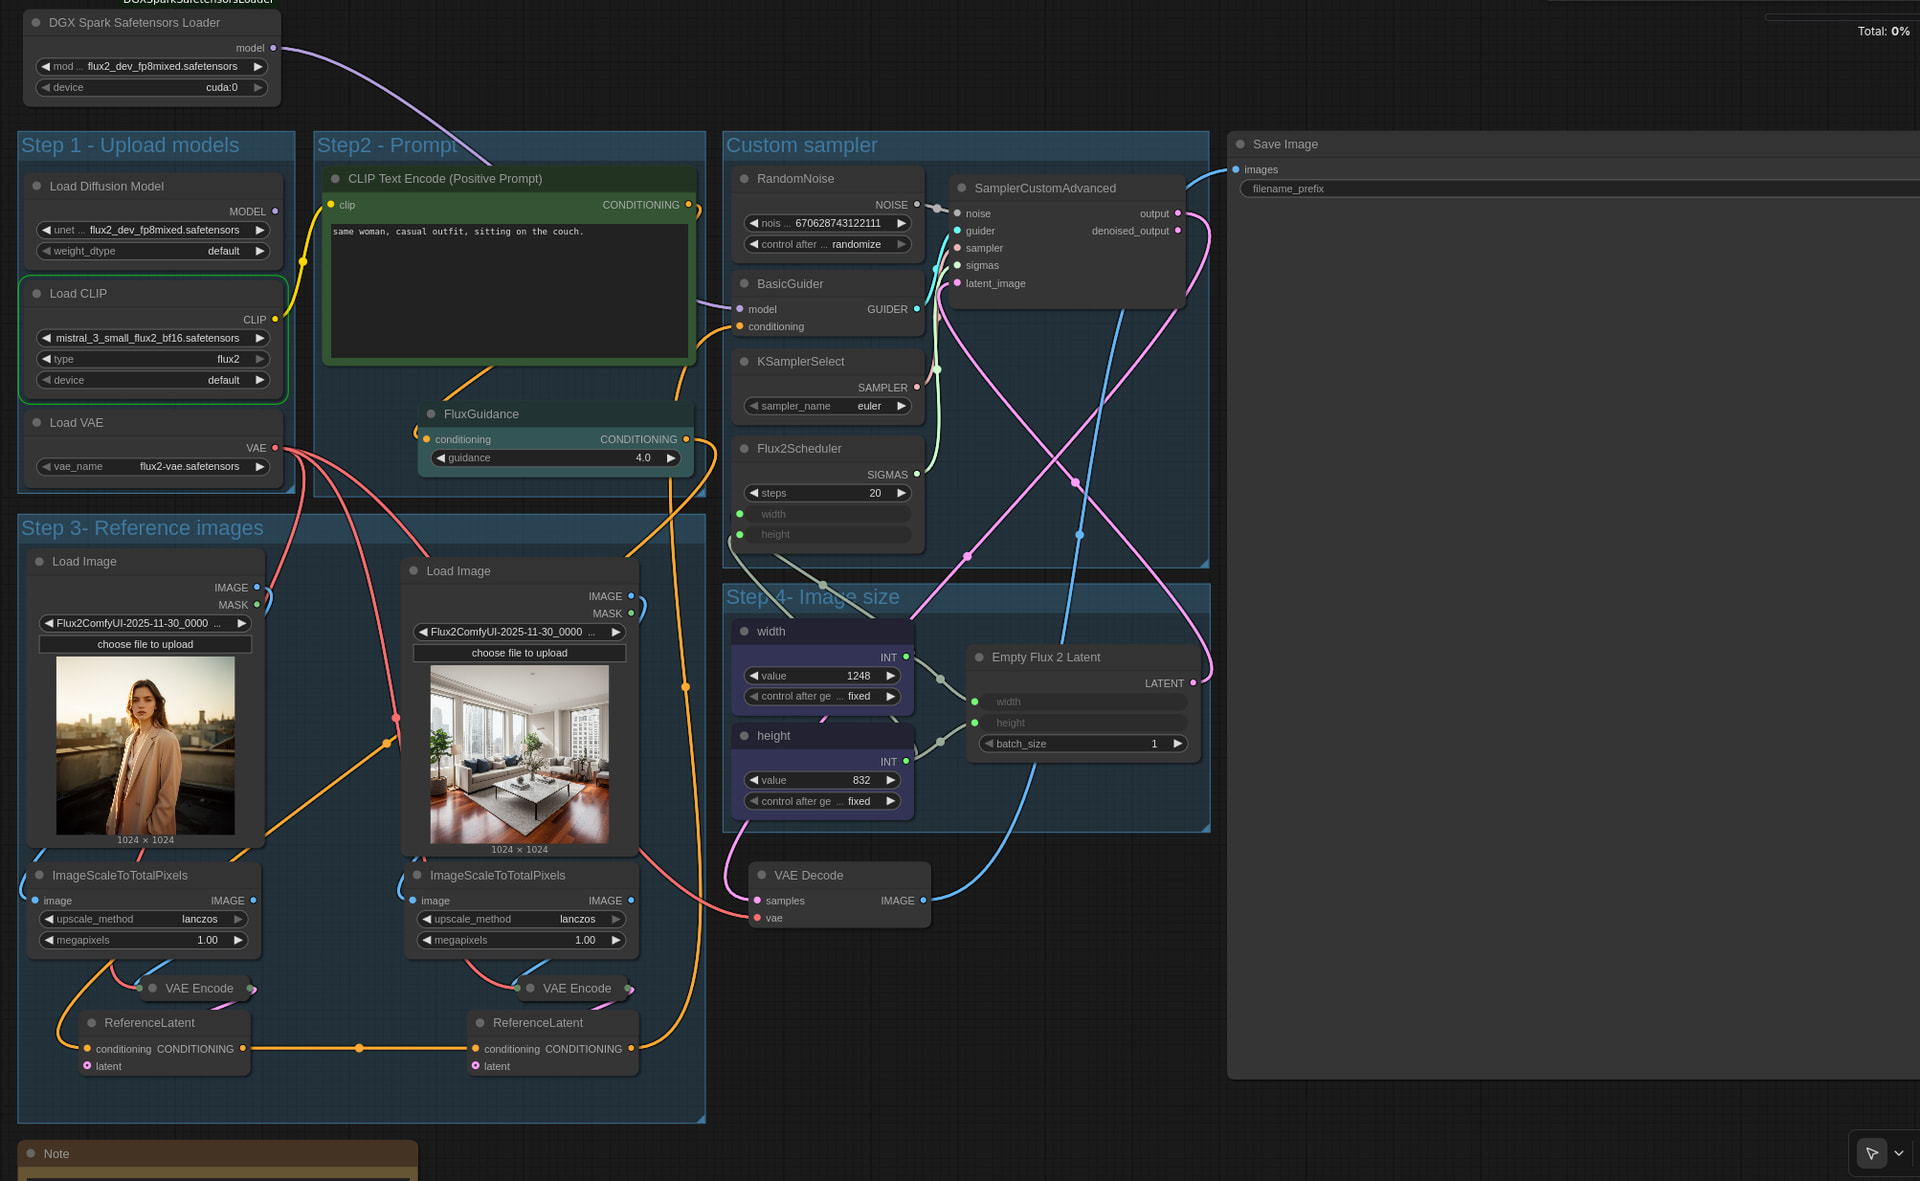Click the positive prompt text area
This screenshot has width=1920, height=1181.
pyautogui.click(x=509, y=290)
